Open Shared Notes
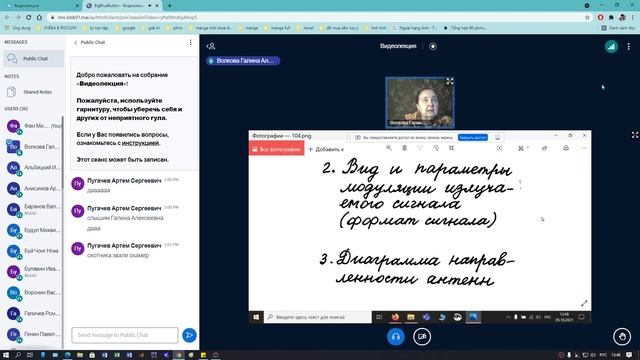 (33, 92)
